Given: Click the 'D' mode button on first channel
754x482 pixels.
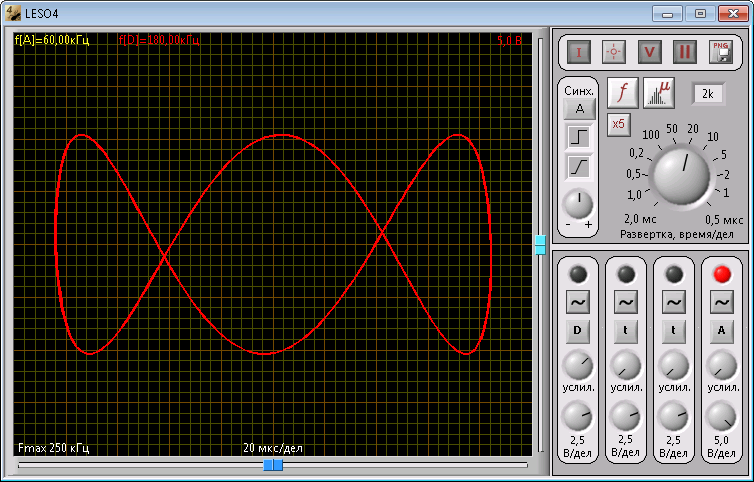Looking at the screenshot, I should point(577,331).
